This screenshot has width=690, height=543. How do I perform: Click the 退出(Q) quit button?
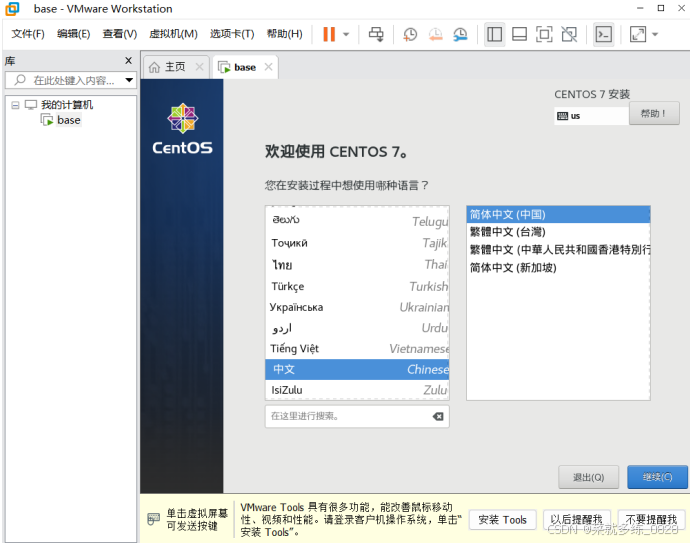click(588, 477)
